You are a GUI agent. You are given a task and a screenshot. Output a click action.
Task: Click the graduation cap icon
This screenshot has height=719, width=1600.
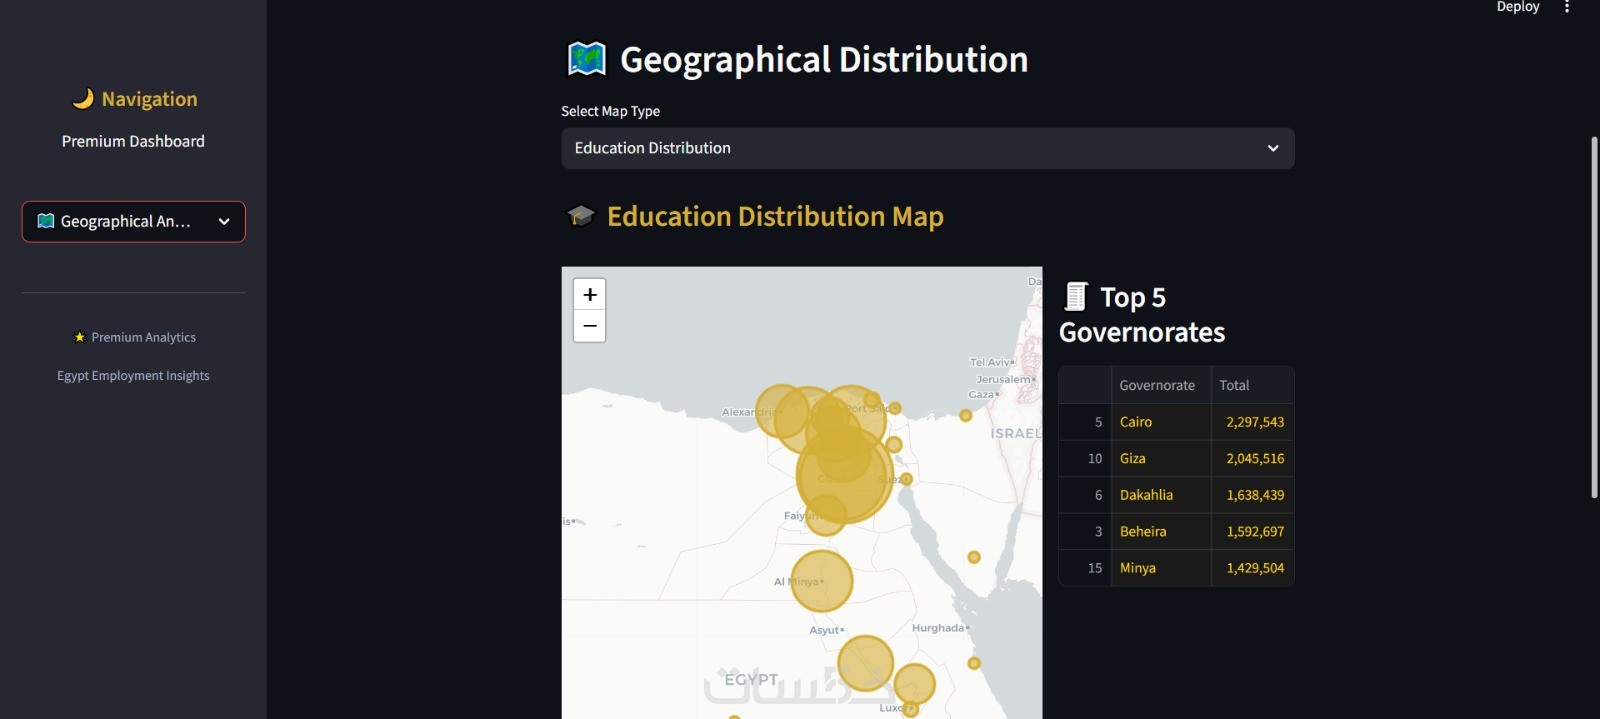pos(581,216)
